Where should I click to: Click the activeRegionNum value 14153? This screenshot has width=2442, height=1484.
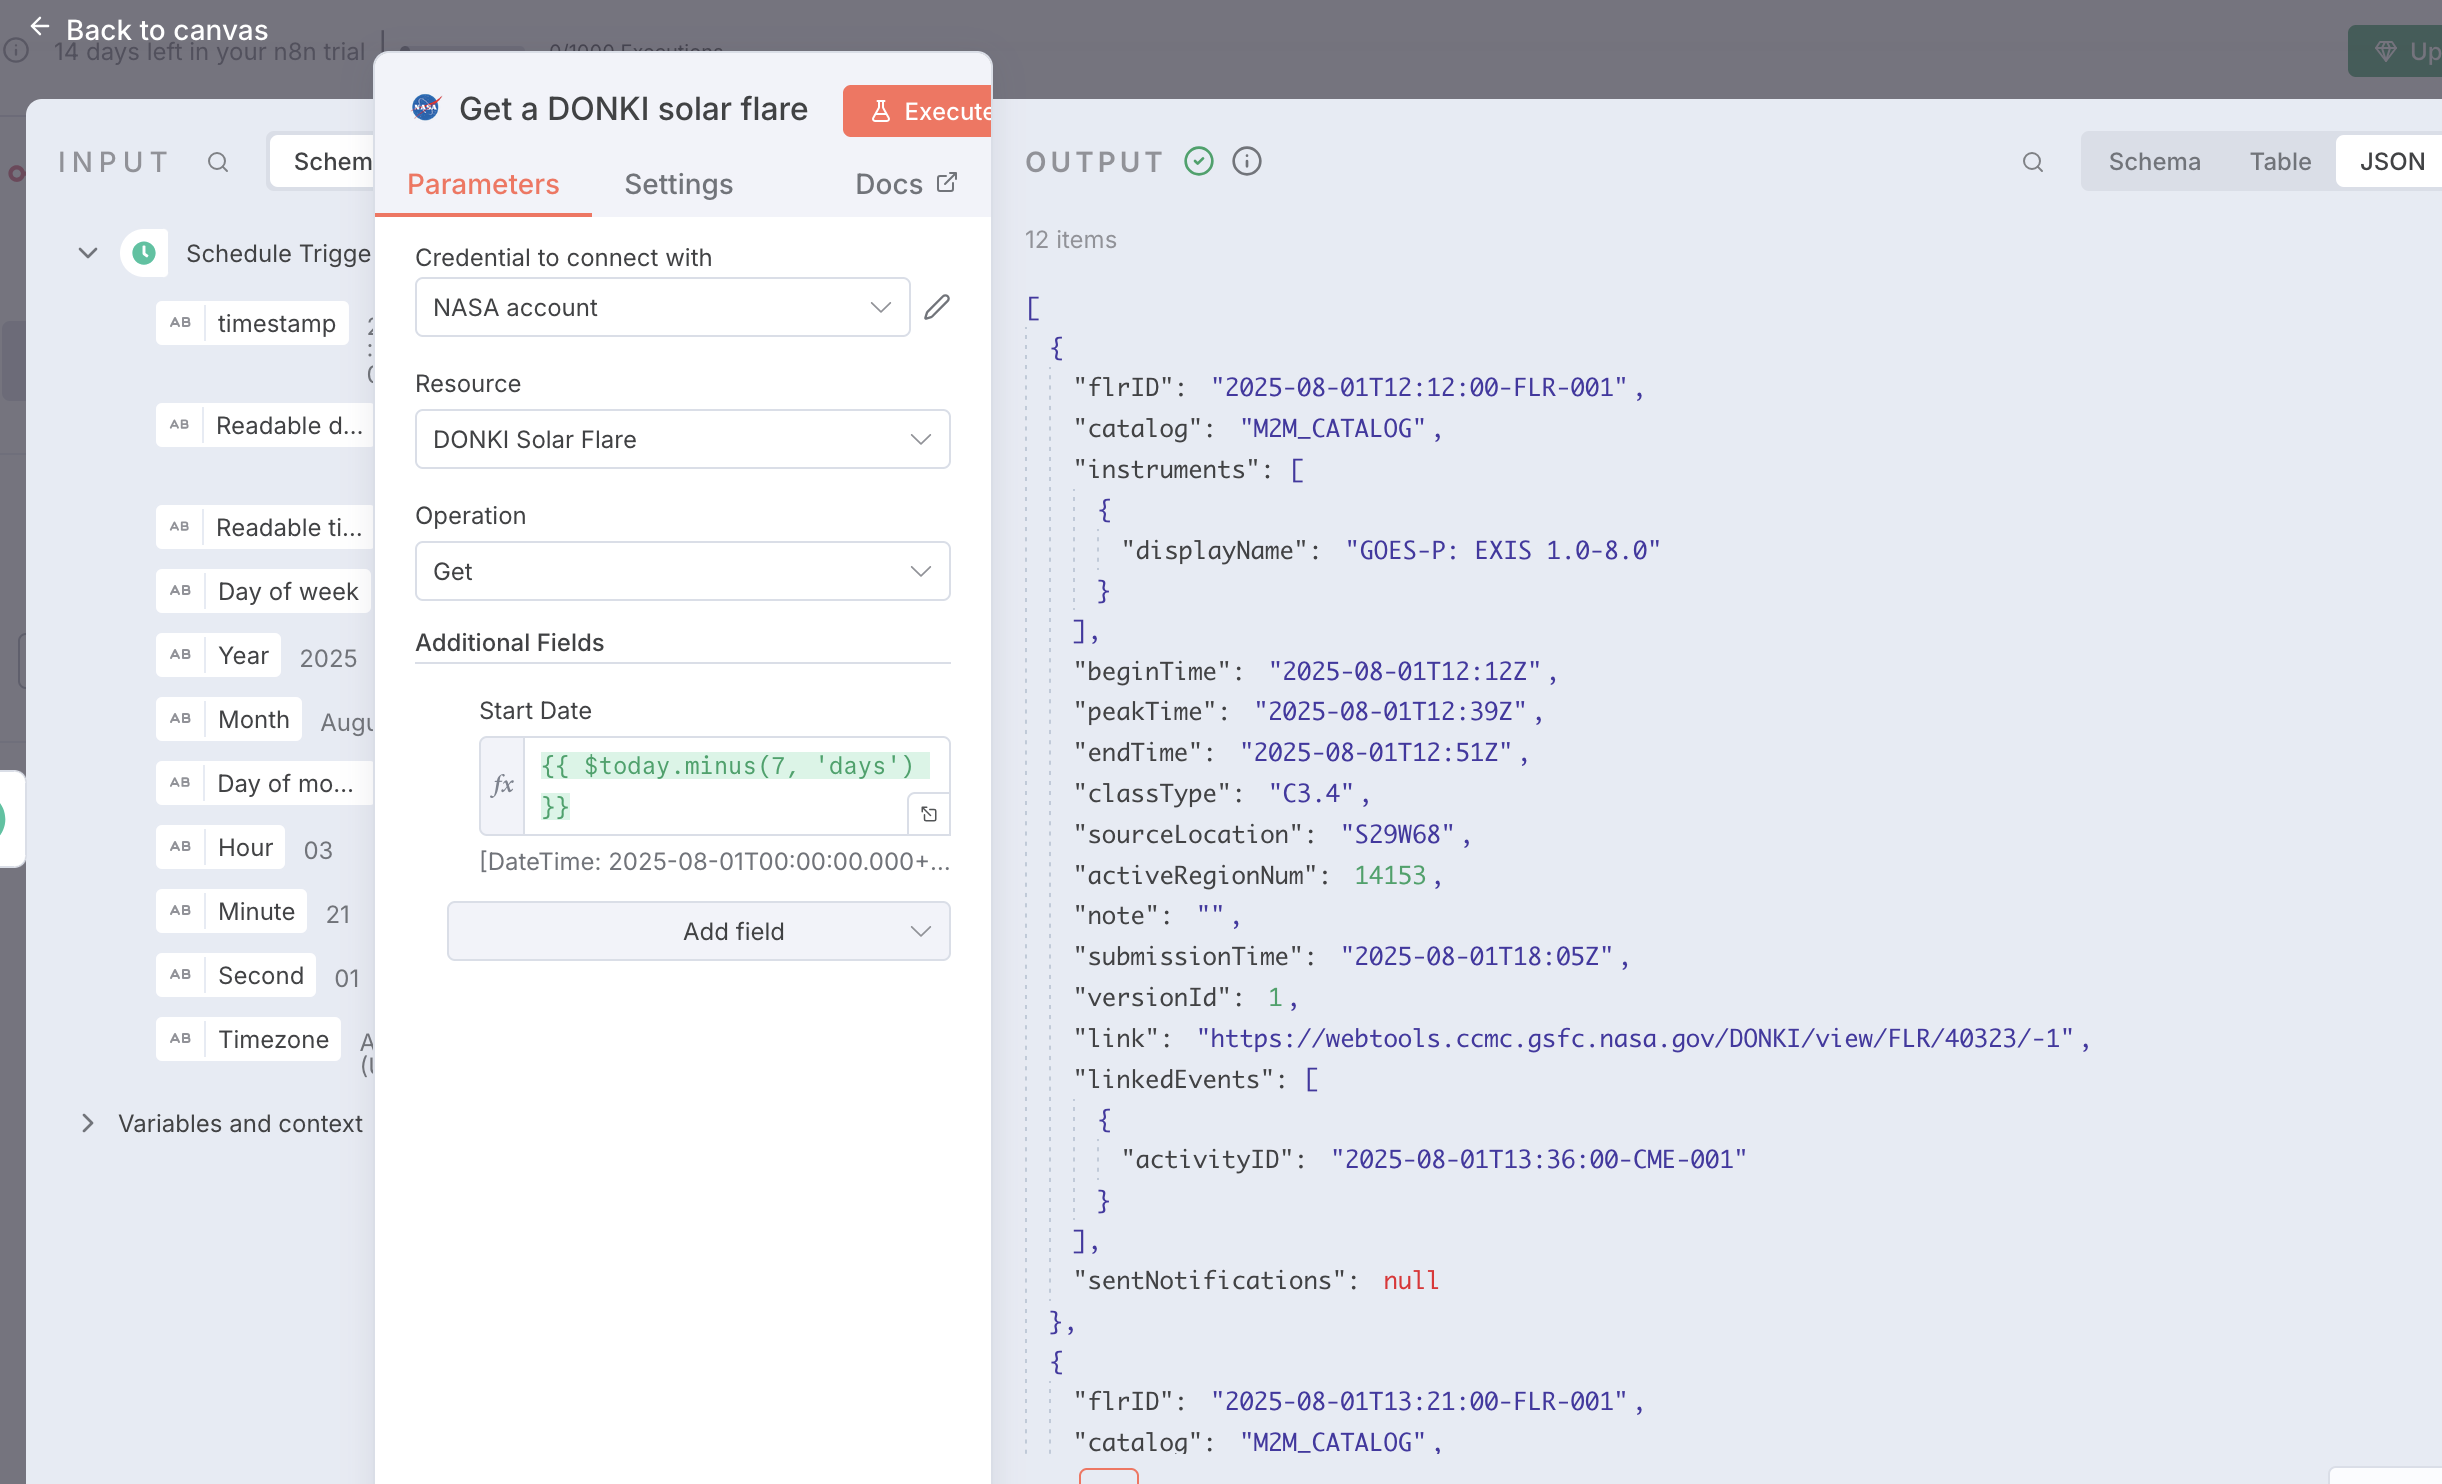[x=1390, y=875]
